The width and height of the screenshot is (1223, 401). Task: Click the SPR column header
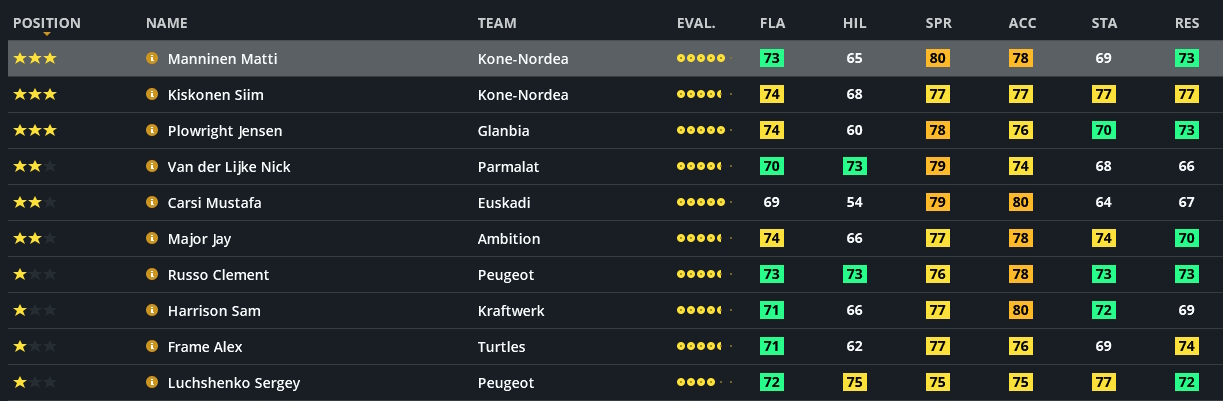tap(938, 23)
